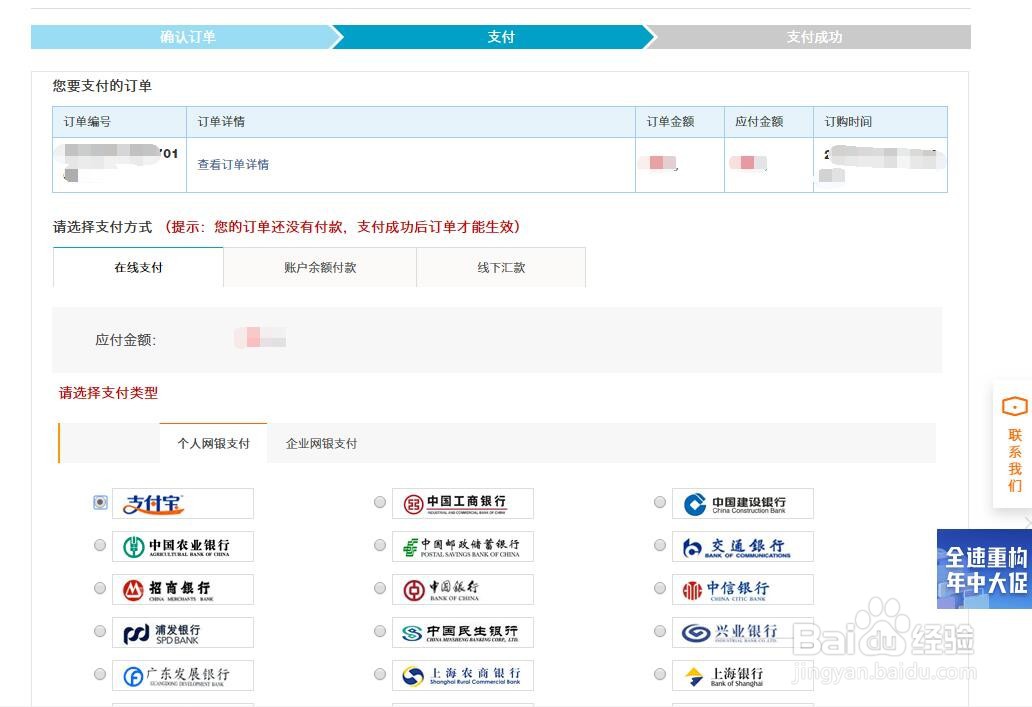Open the 查看订单详情 link
Screen dimensions: 1032x707
click(233, 165)
